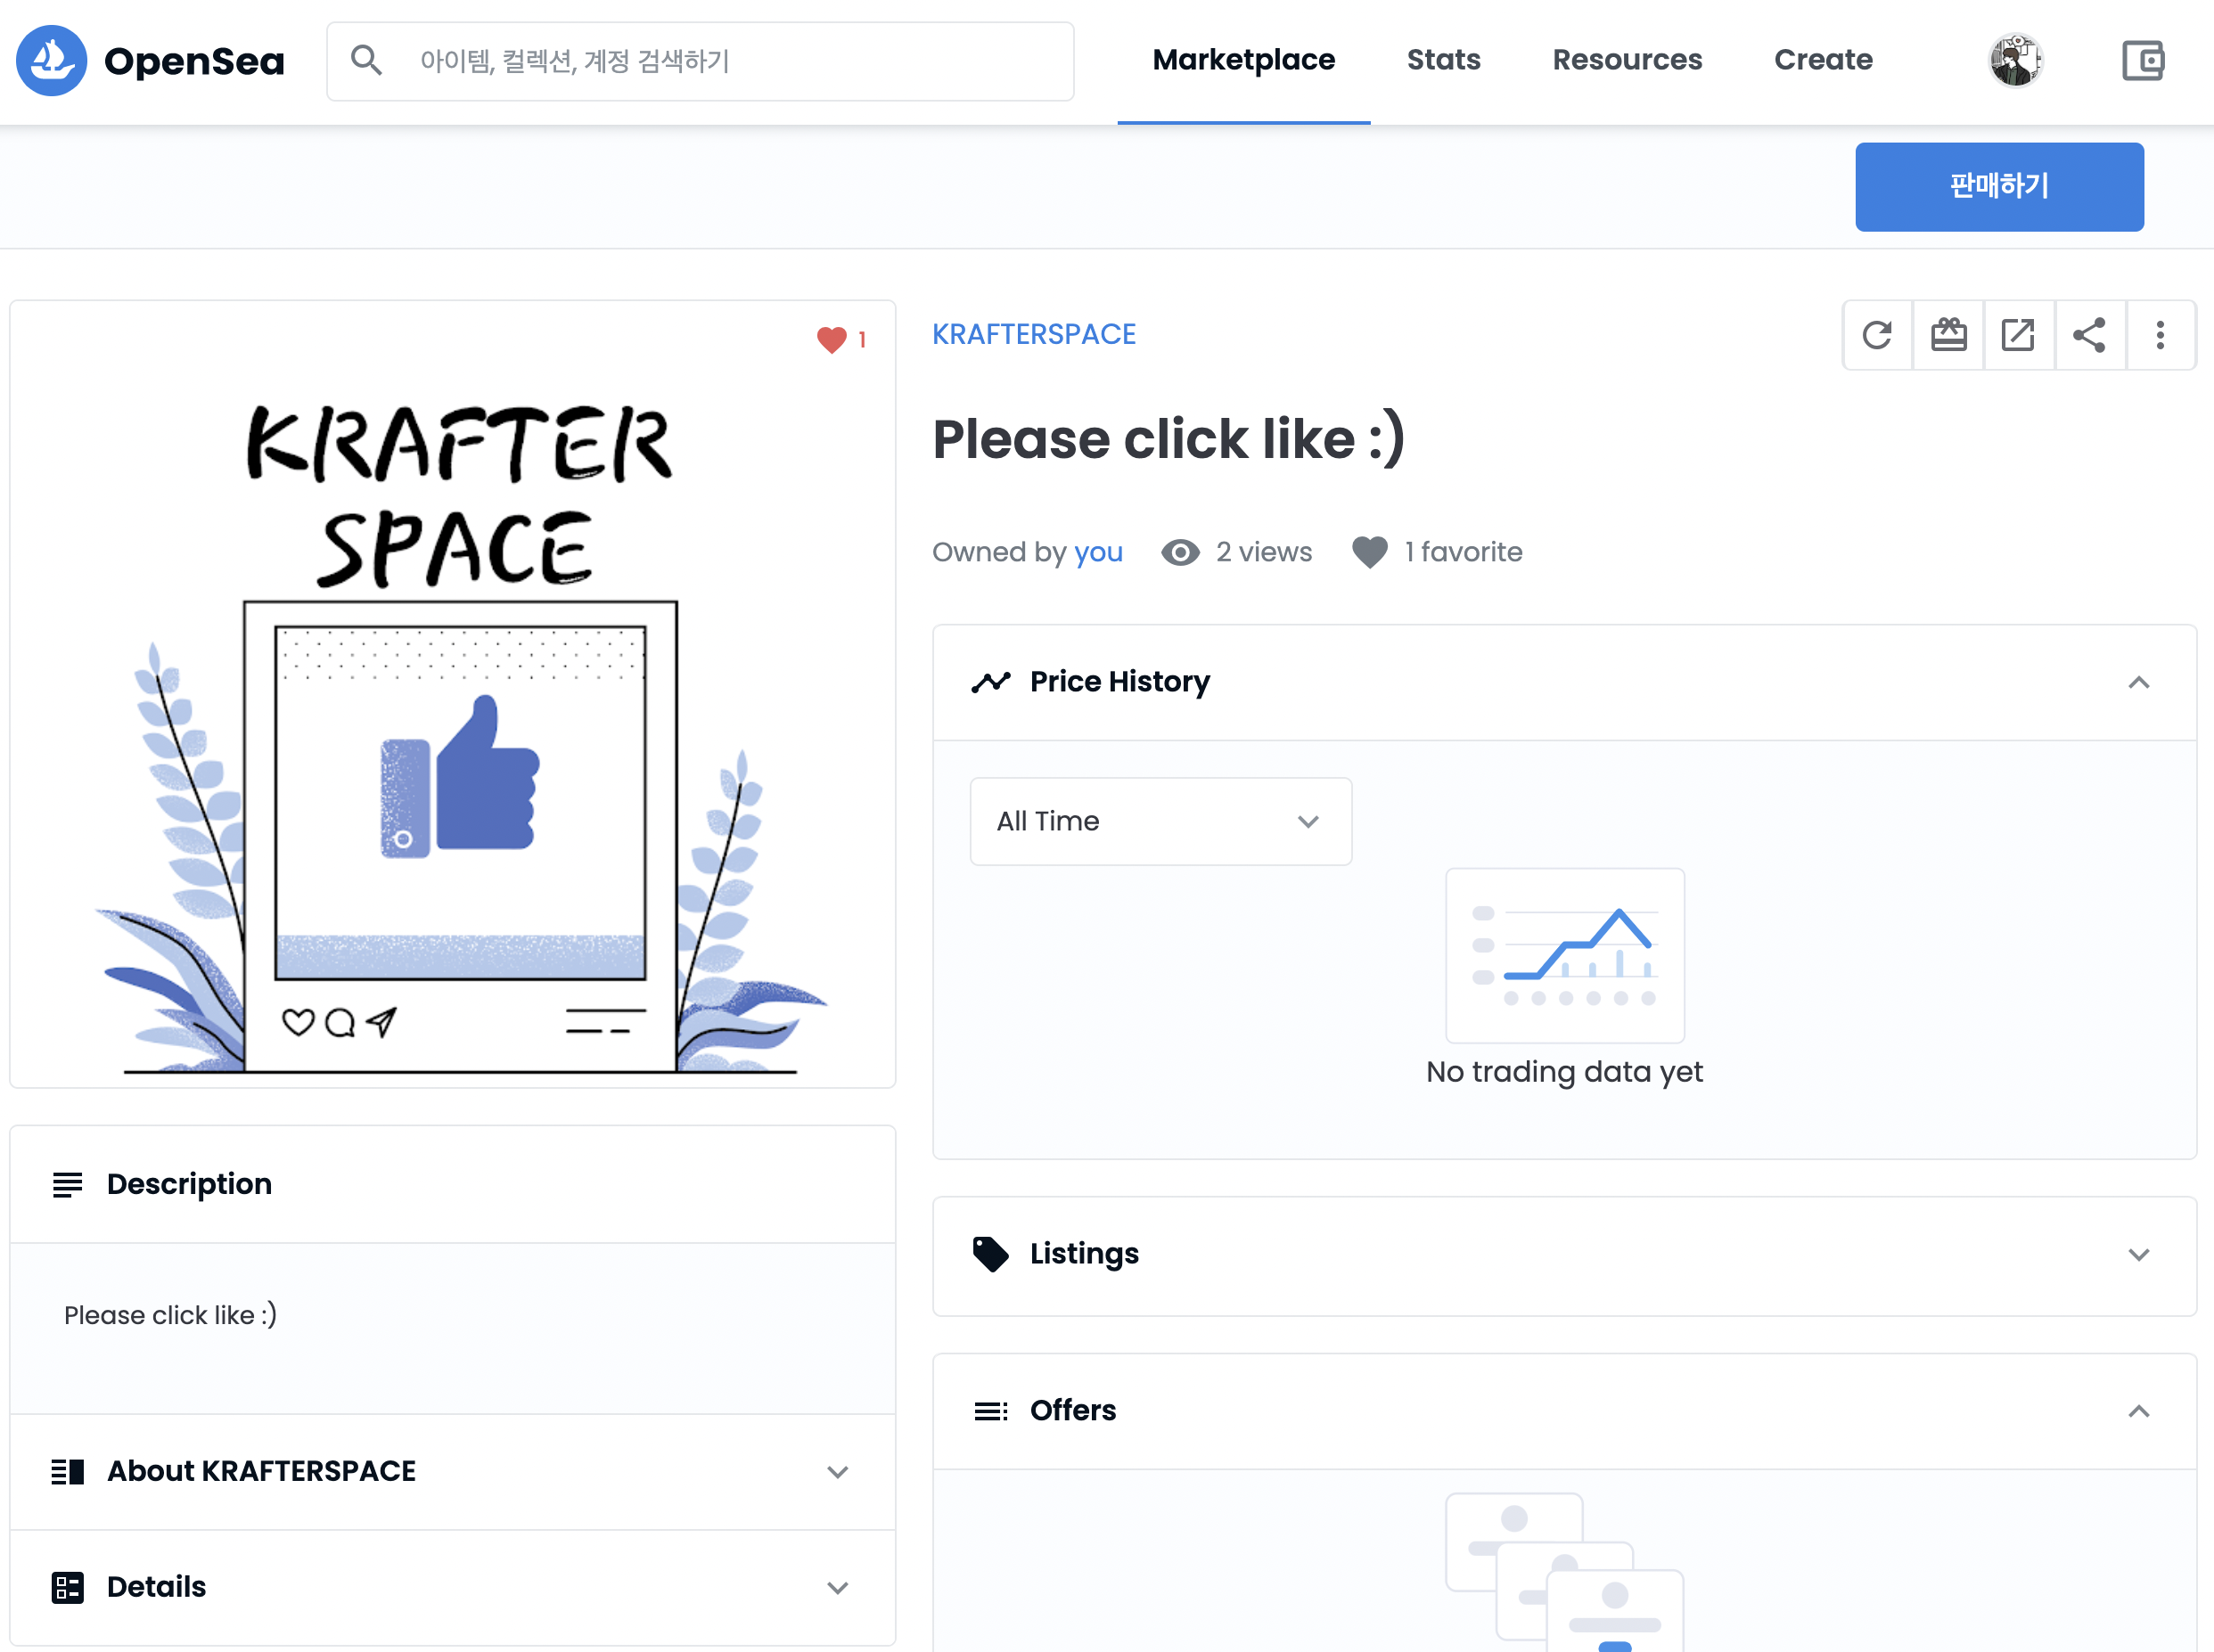Open the Resources menu
Viewport: 2214px width, 1652px height.
coord(1626,61)
